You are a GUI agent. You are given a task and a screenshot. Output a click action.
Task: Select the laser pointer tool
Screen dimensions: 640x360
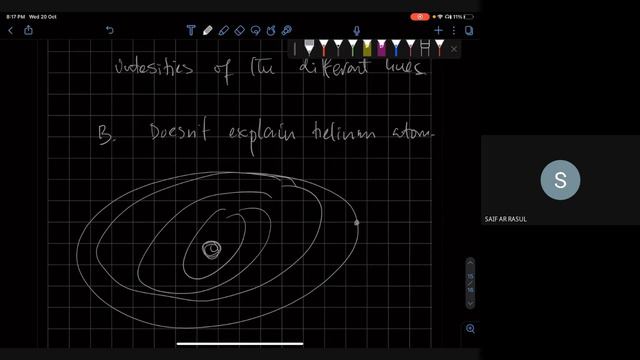pos(287,30)
